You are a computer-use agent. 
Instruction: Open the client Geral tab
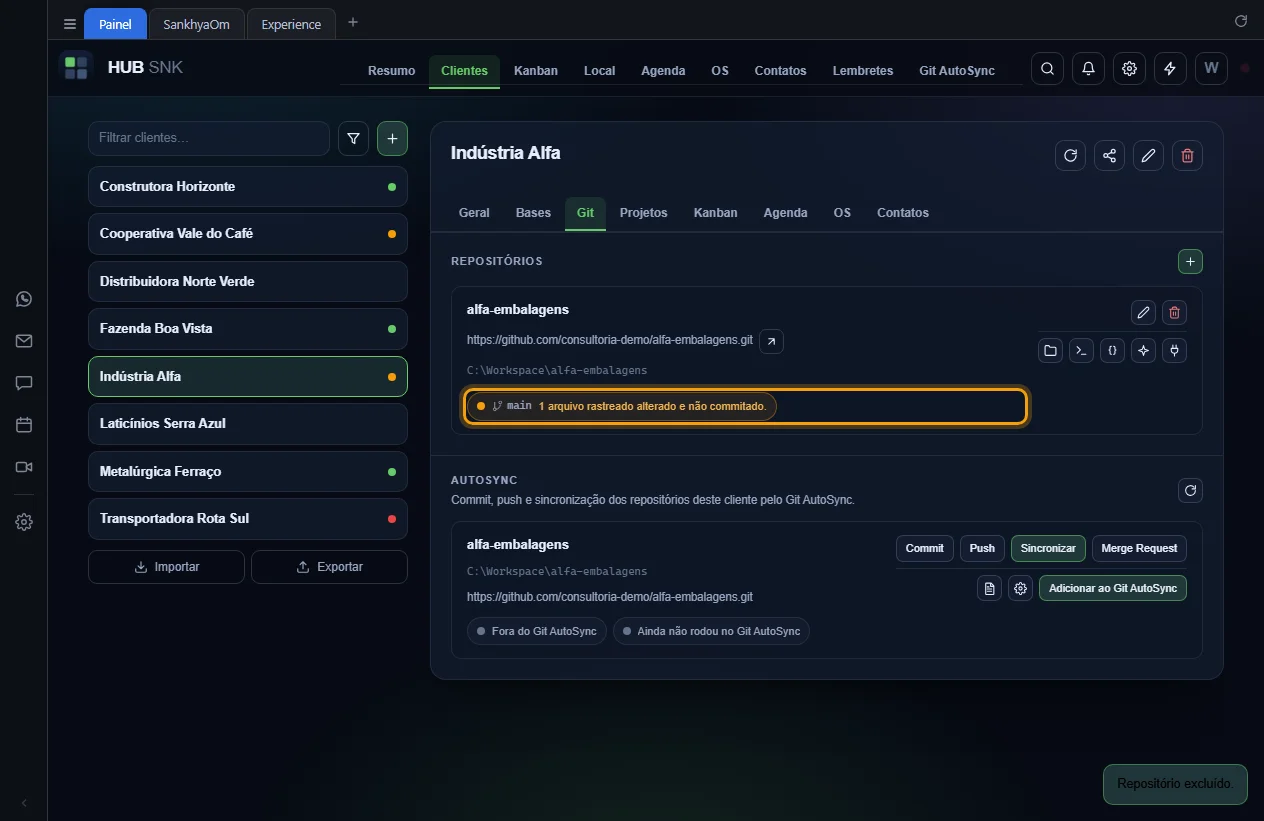click(x=474, y=213)
